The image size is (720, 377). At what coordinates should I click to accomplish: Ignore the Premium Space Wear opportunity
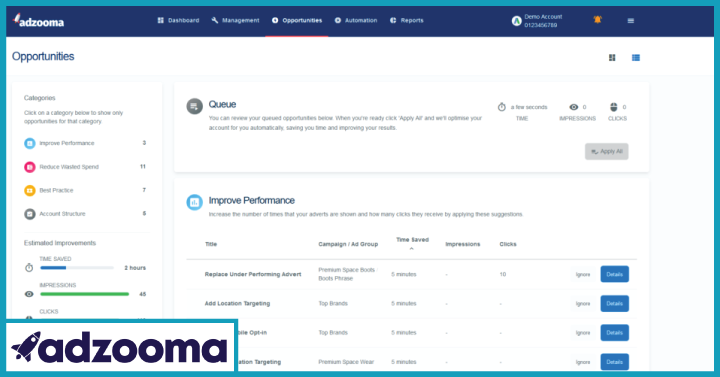pyautogui.click(x=583, y=362)
